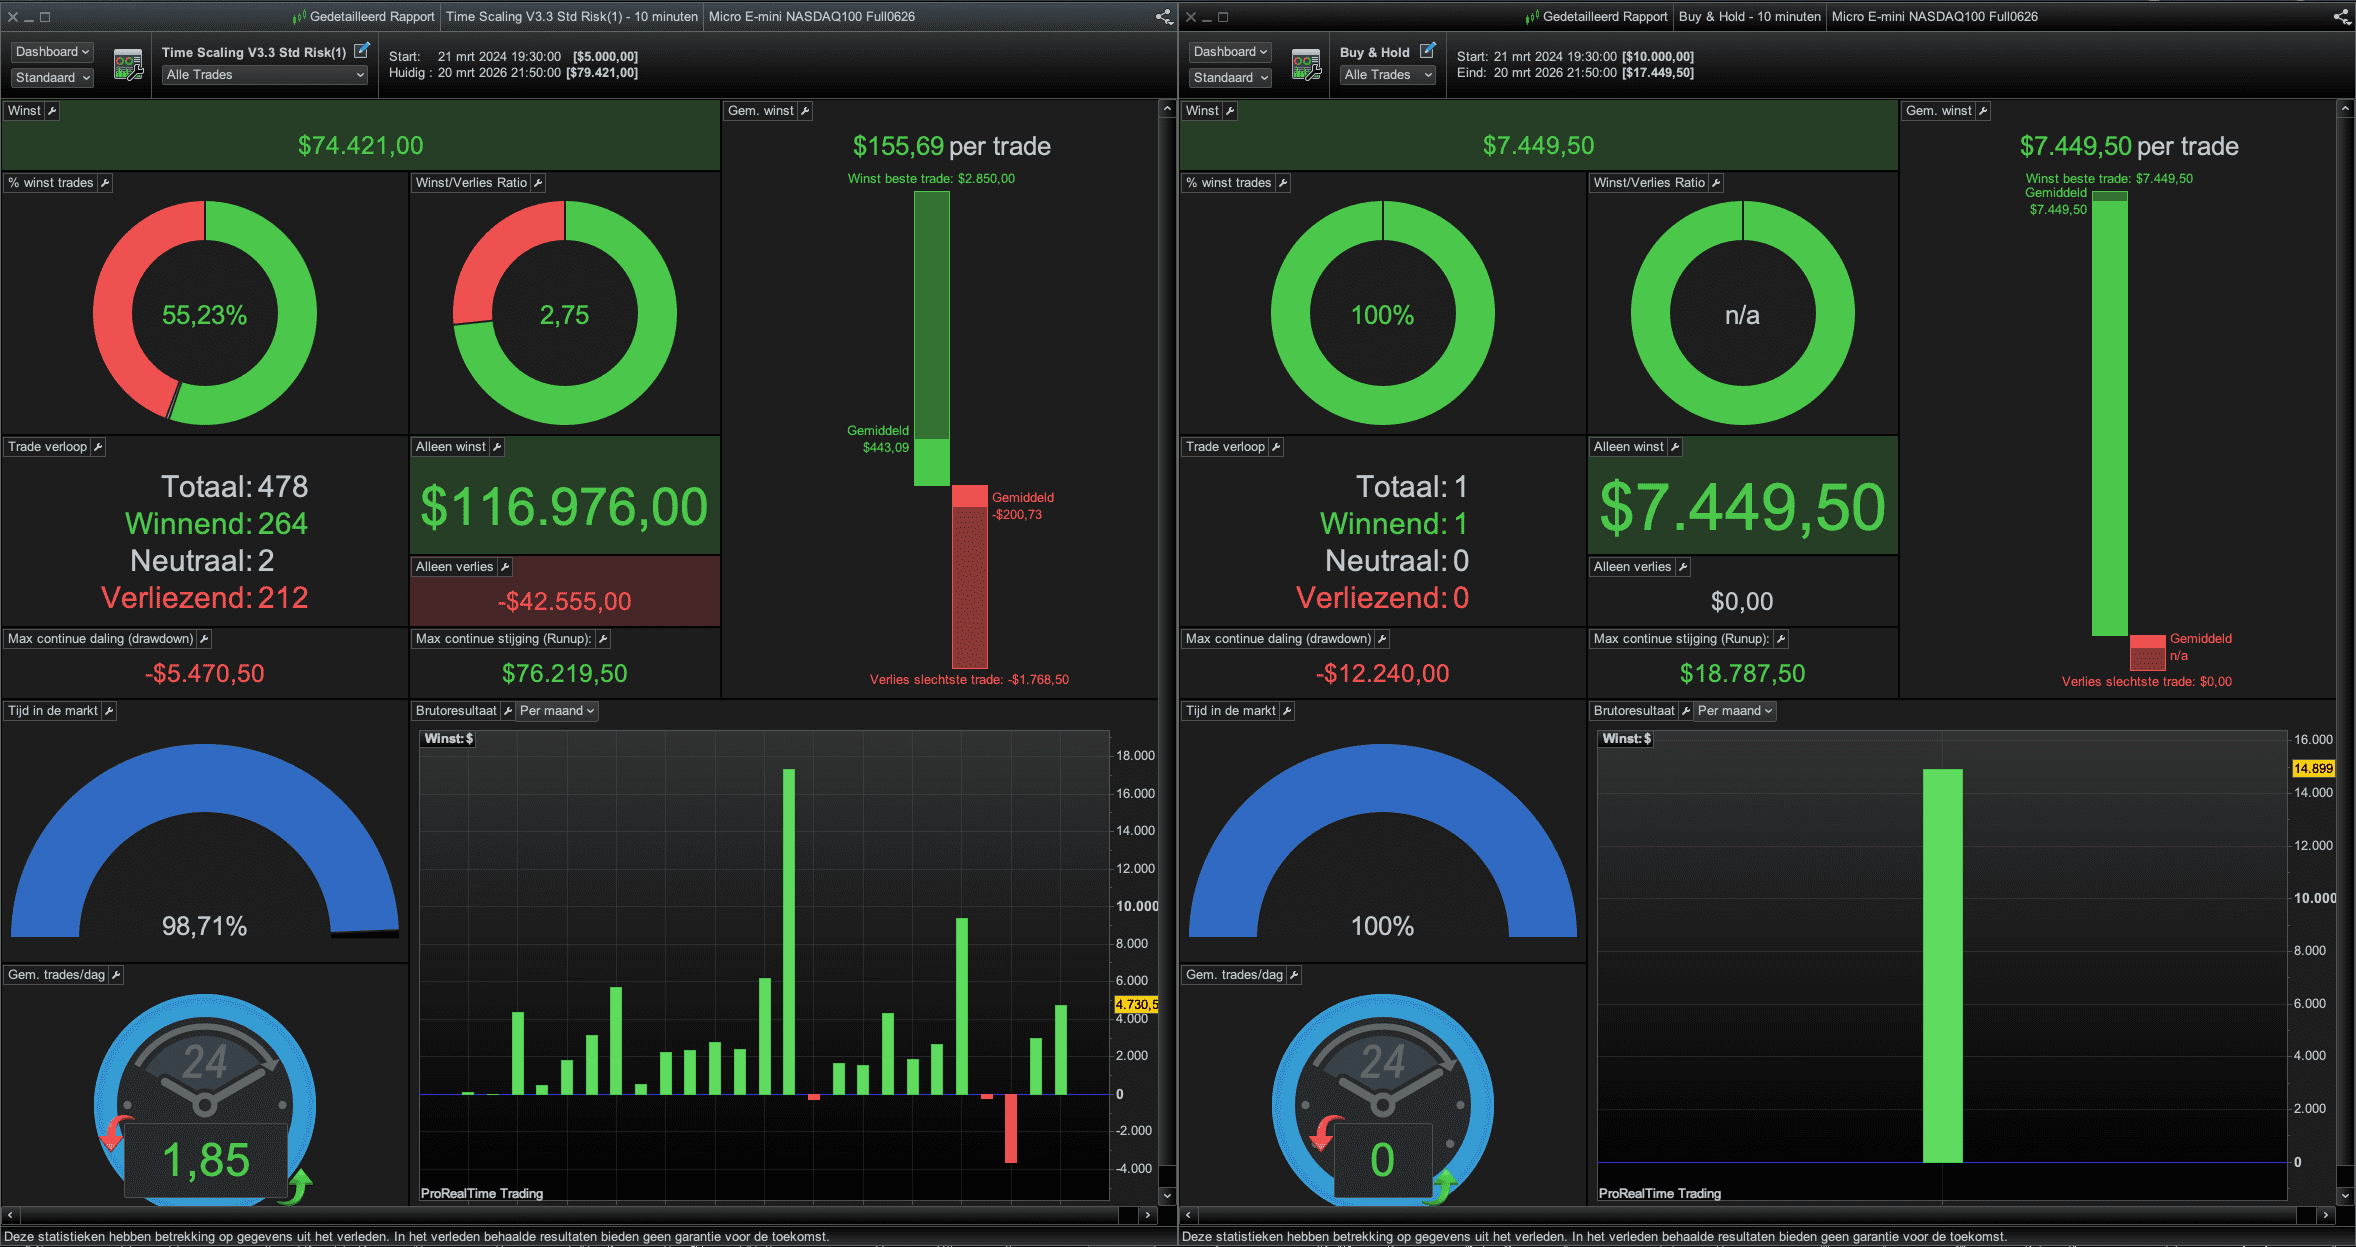Click share icon in Buy & Hold window
The height and width of the screenshot is (1247, 2356).
click(x=2342, y=16)
